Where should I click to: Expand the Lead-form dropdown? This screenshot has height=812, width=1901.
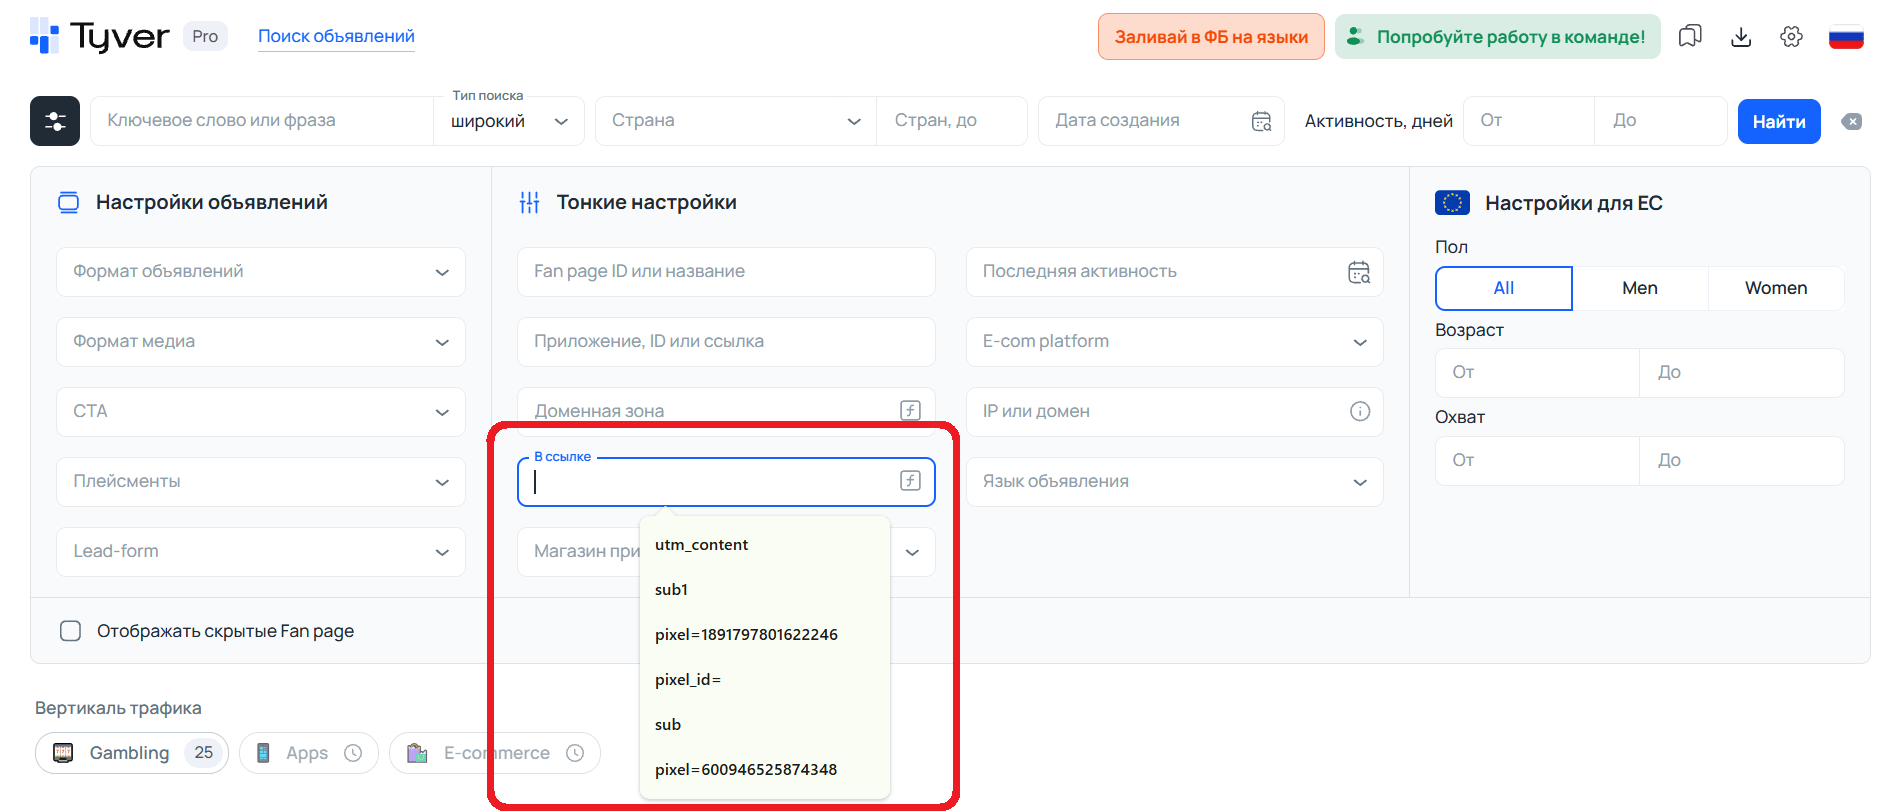click(x=261, y=552)
